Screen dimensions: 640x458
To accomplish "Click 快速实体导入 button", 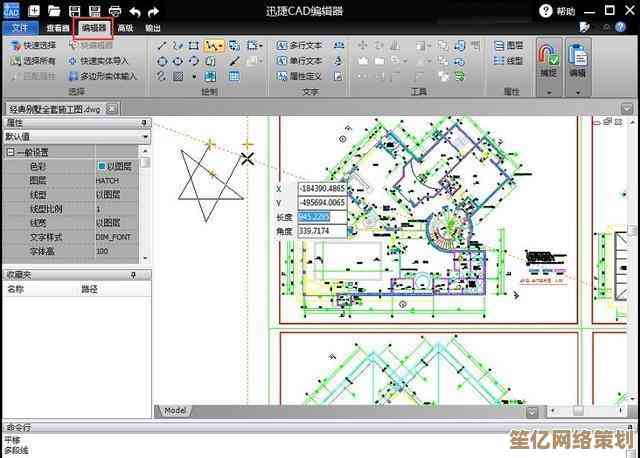I will click(108, 61).
